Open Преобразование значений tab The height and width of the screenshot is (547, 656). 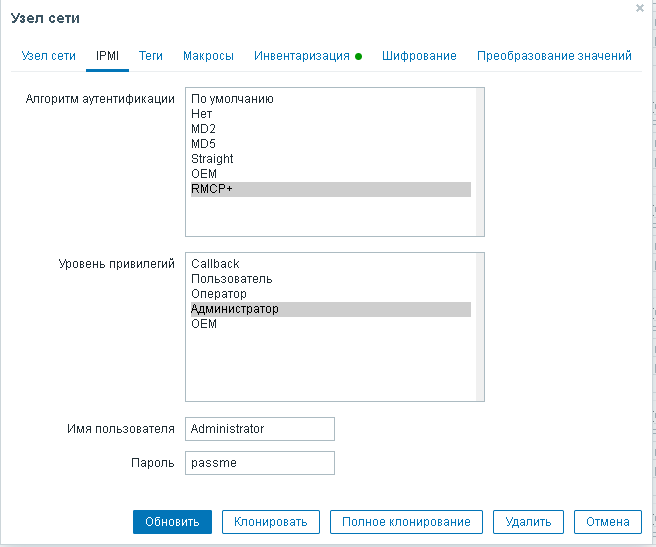[554, 56]
